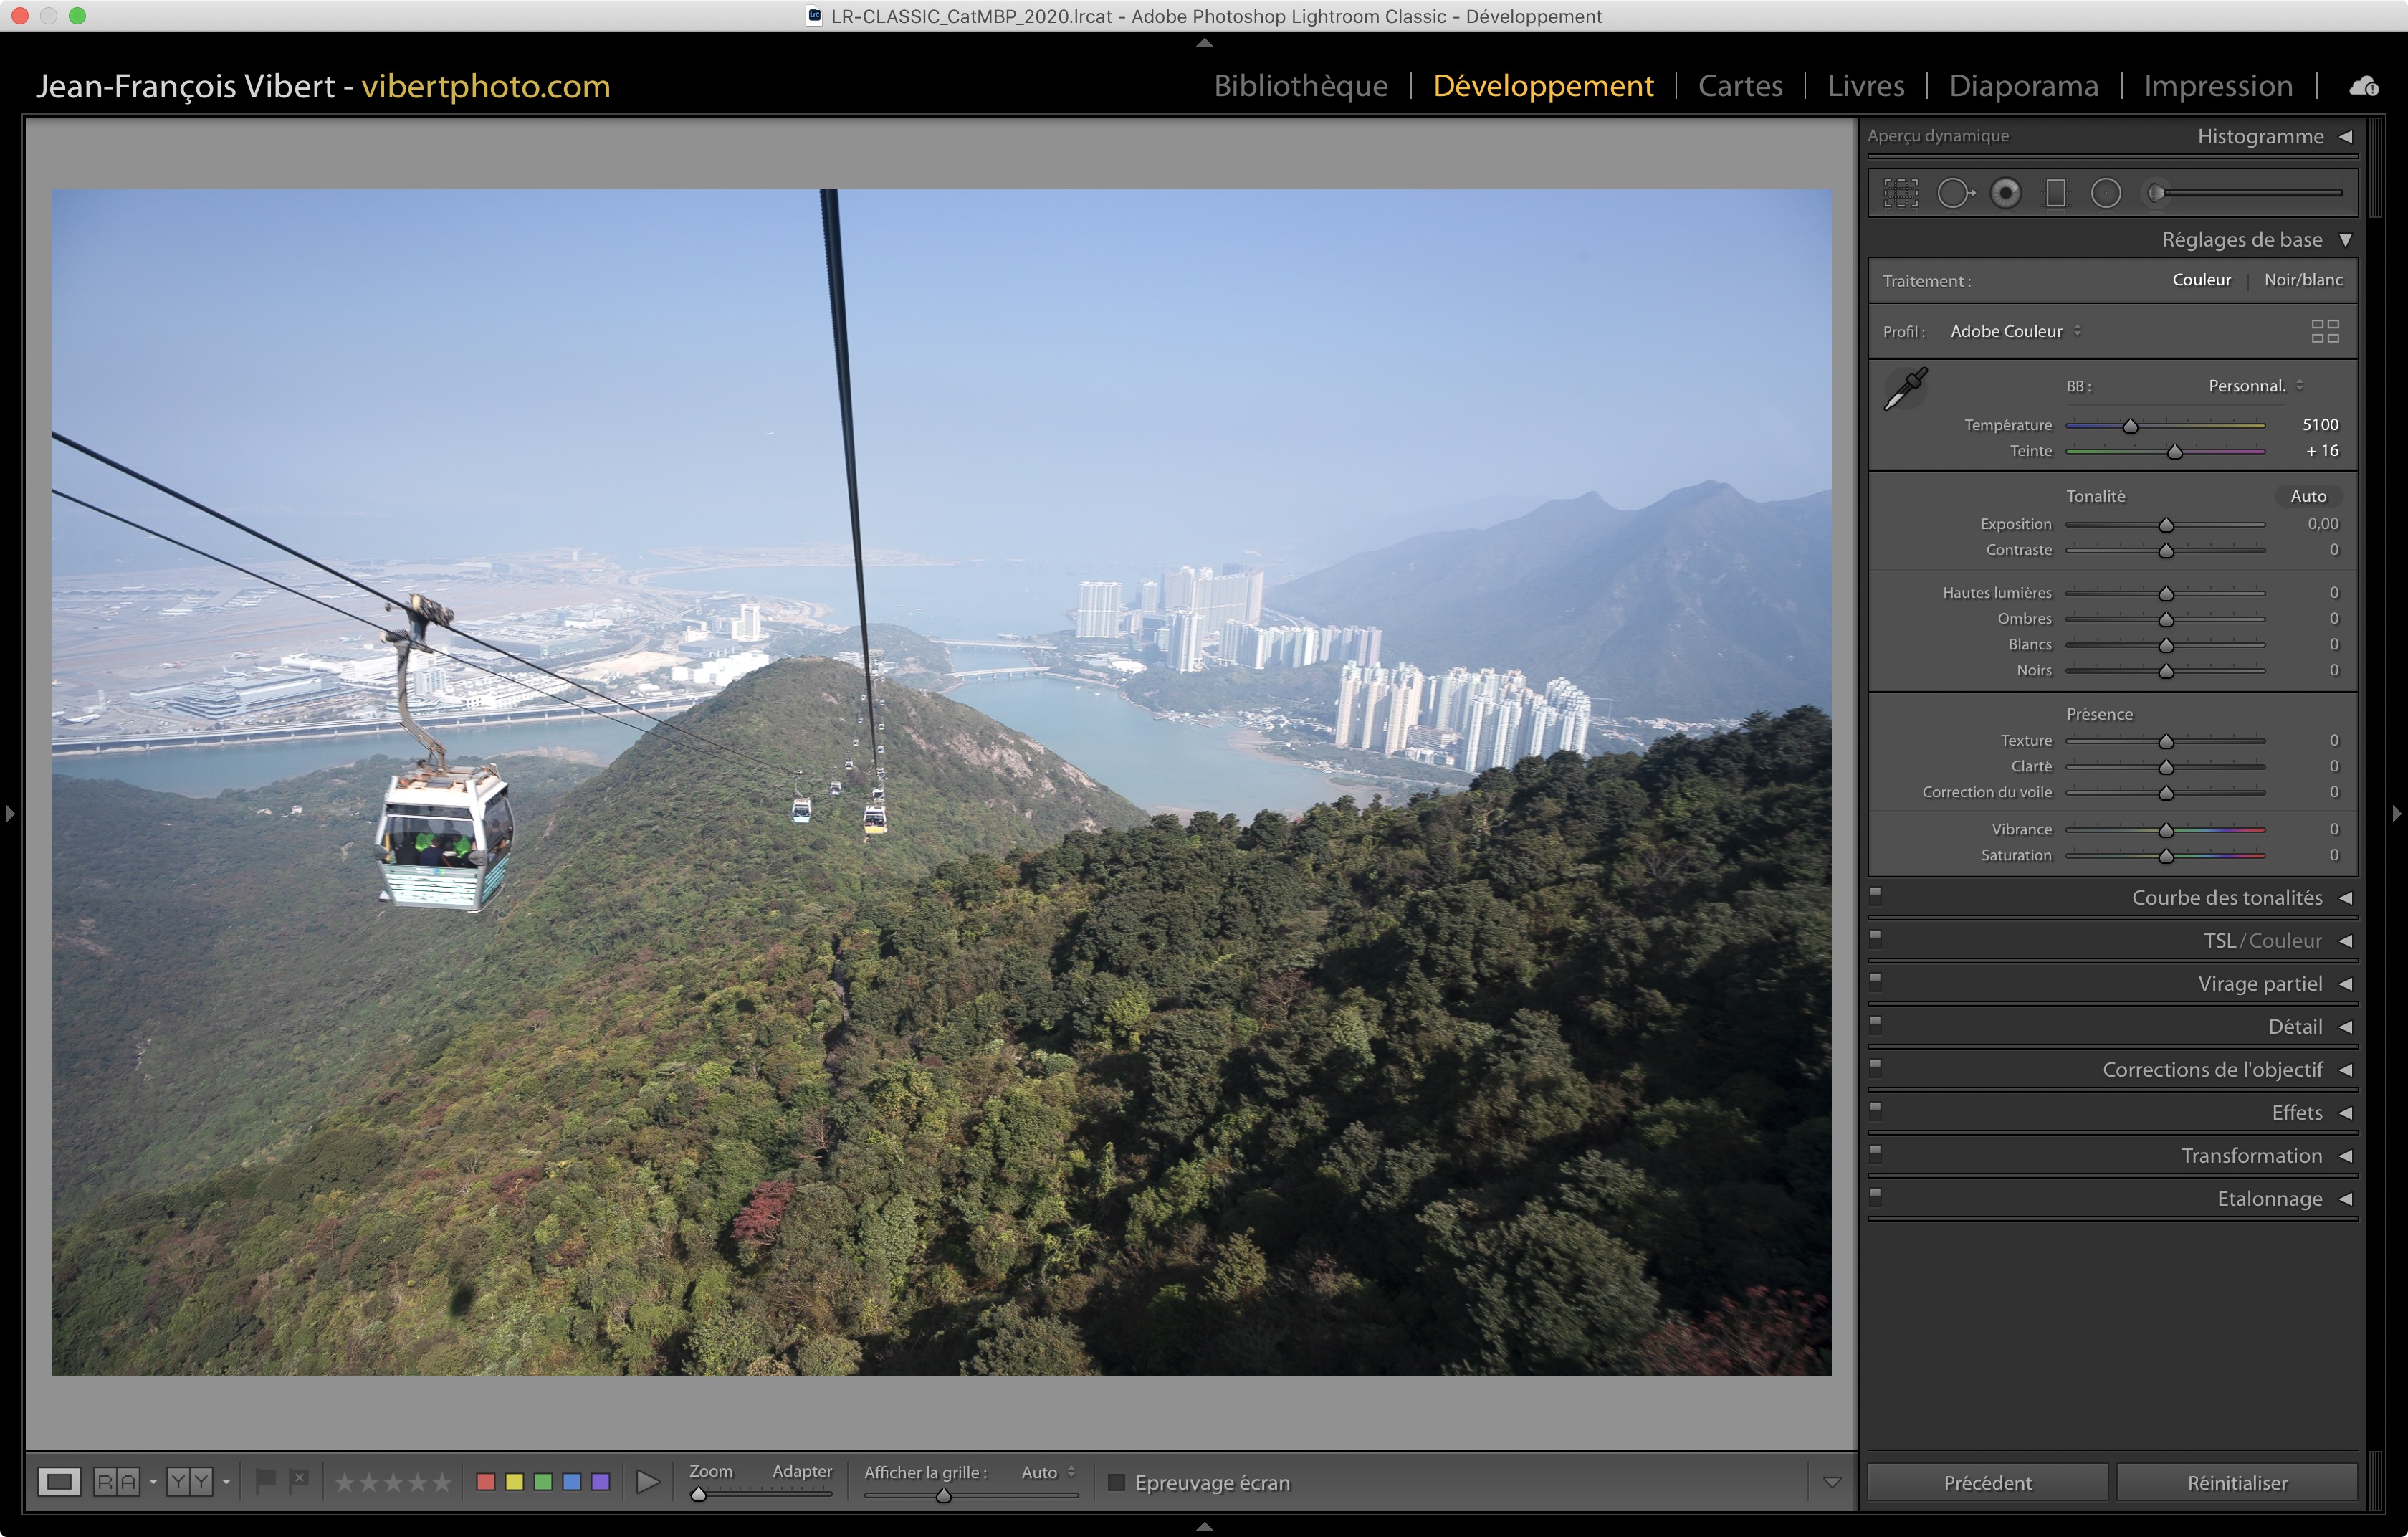The width and height of the screenshot is (2408, 1537).
Task: Click the Réinitialiser button
Action: pyautogui.click(x=2236, y=1482)
